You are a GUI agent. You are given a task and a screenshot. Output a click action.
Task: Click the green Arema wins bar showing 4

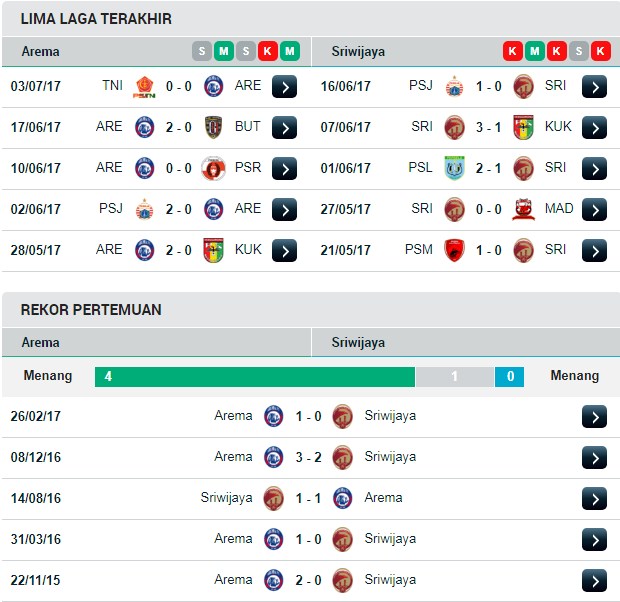[255, 377]
